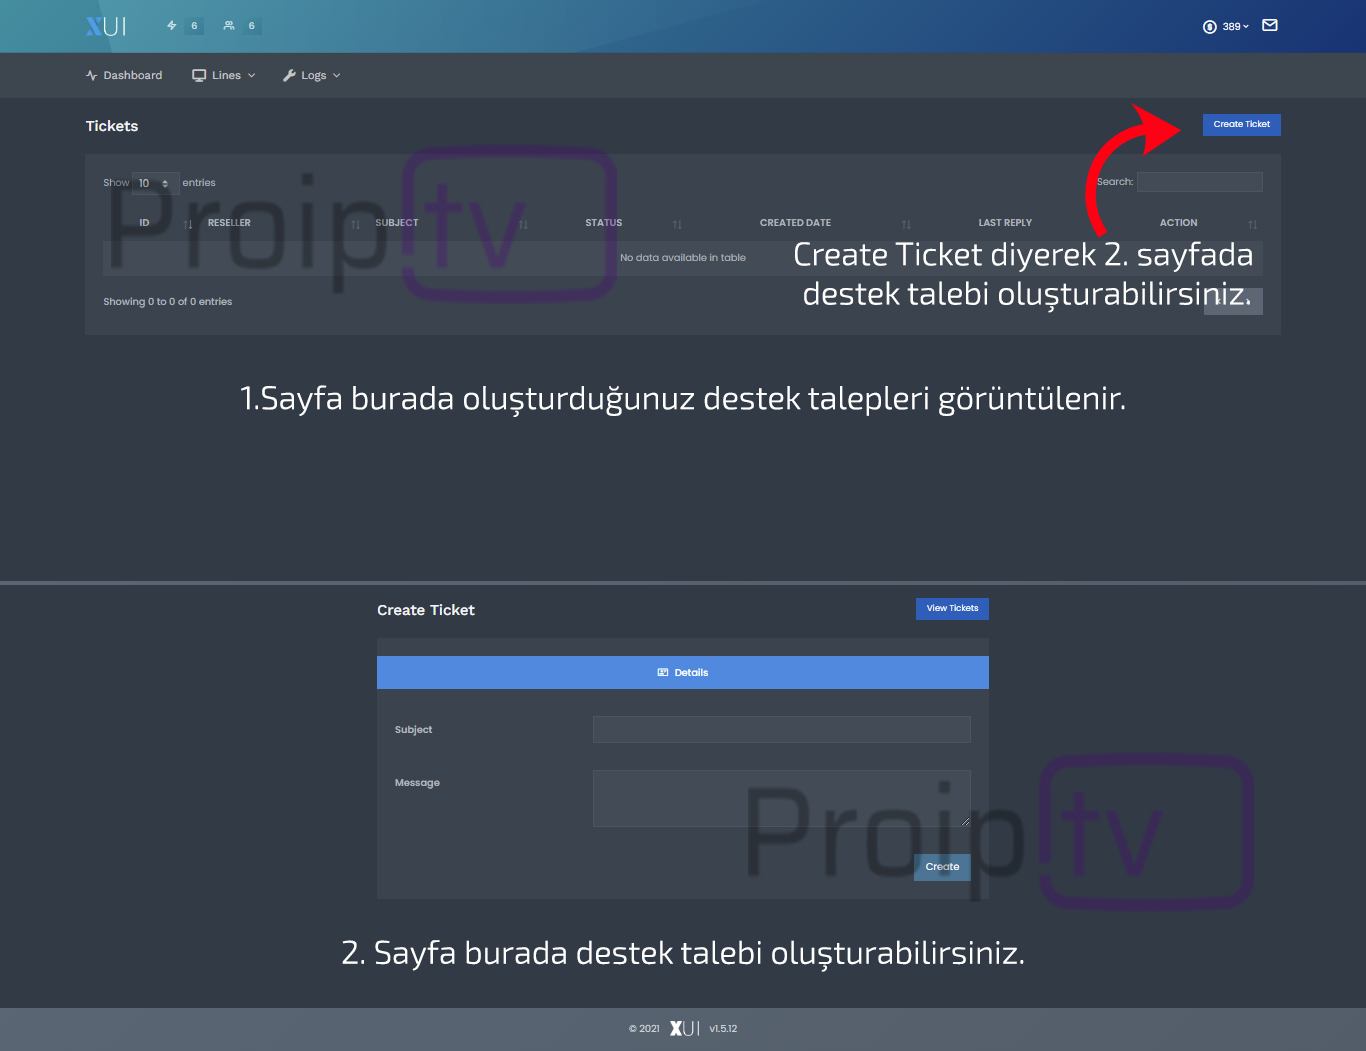Image resolution: width=1366 pixels, height=1051 pixels.
Task: Click the lightning connections icon showing 6
Action: (x=172, y=26)
